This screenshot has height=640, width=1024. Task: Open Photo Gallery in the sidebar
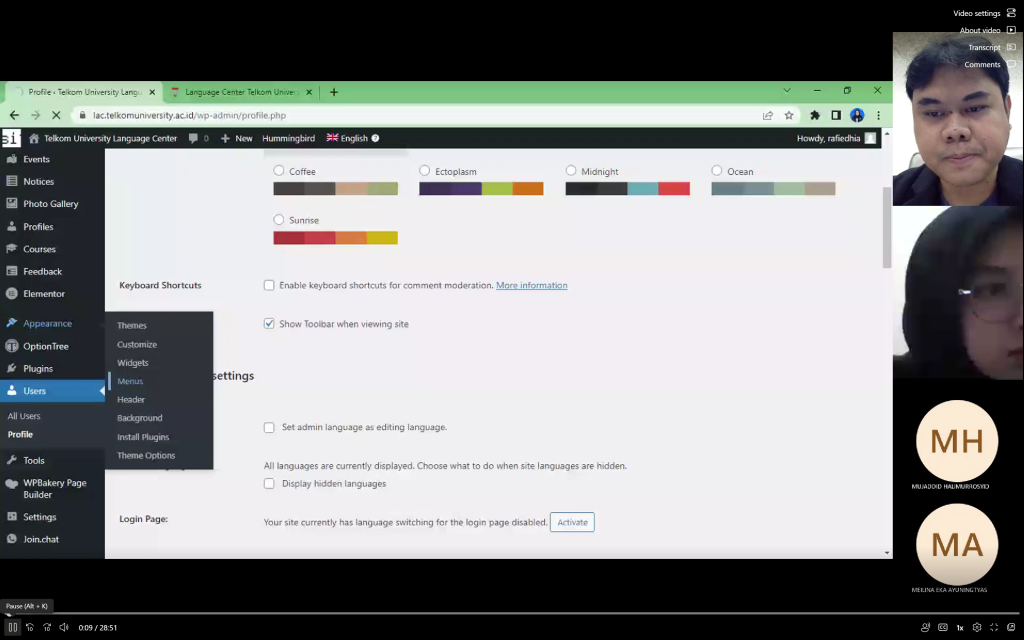52,204
